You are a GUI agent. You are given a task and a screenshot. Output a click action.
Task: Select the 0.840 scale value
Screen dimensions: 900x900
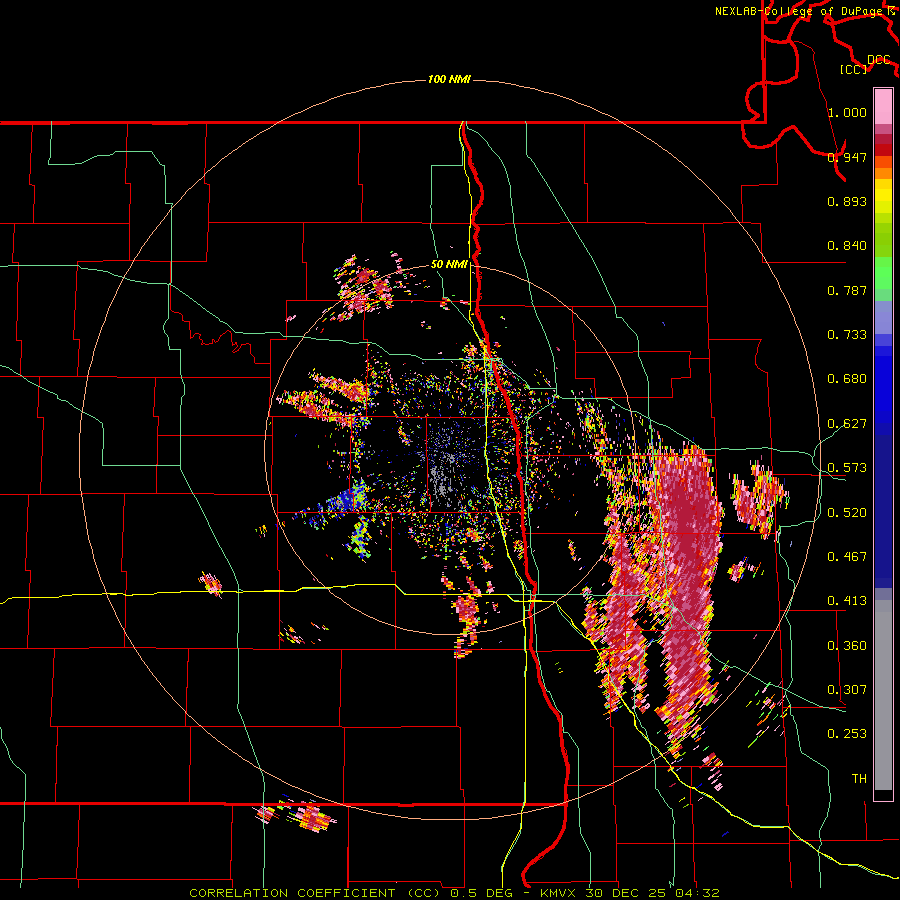click(847, 246)
